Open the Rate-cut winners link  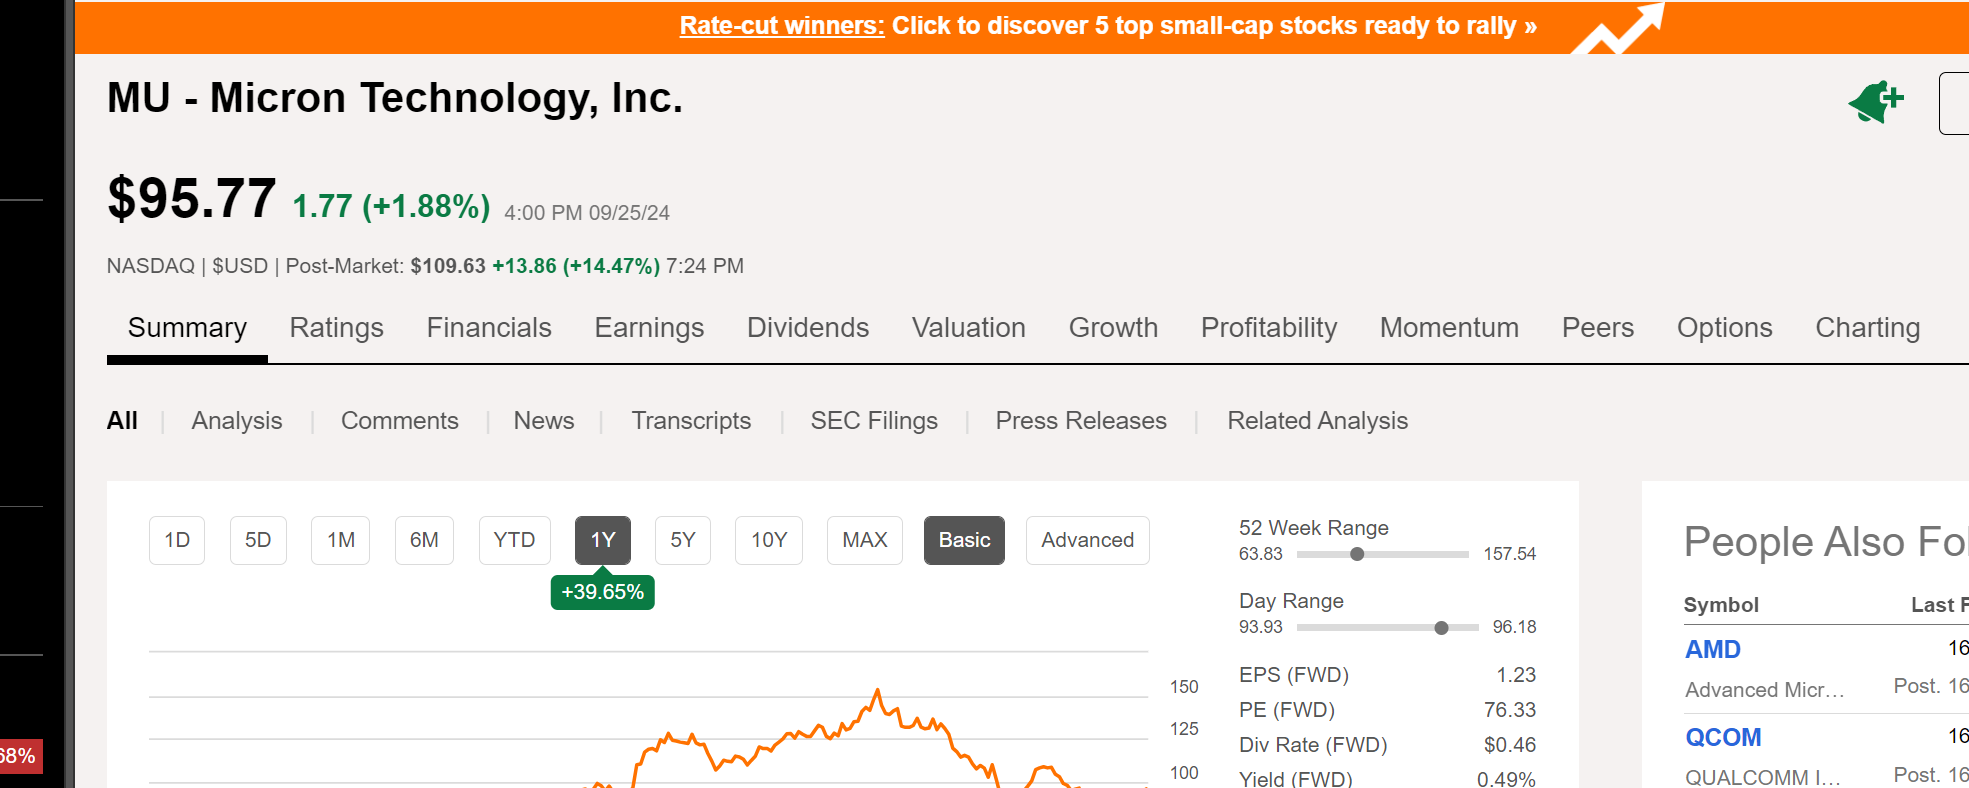[781, 26]
